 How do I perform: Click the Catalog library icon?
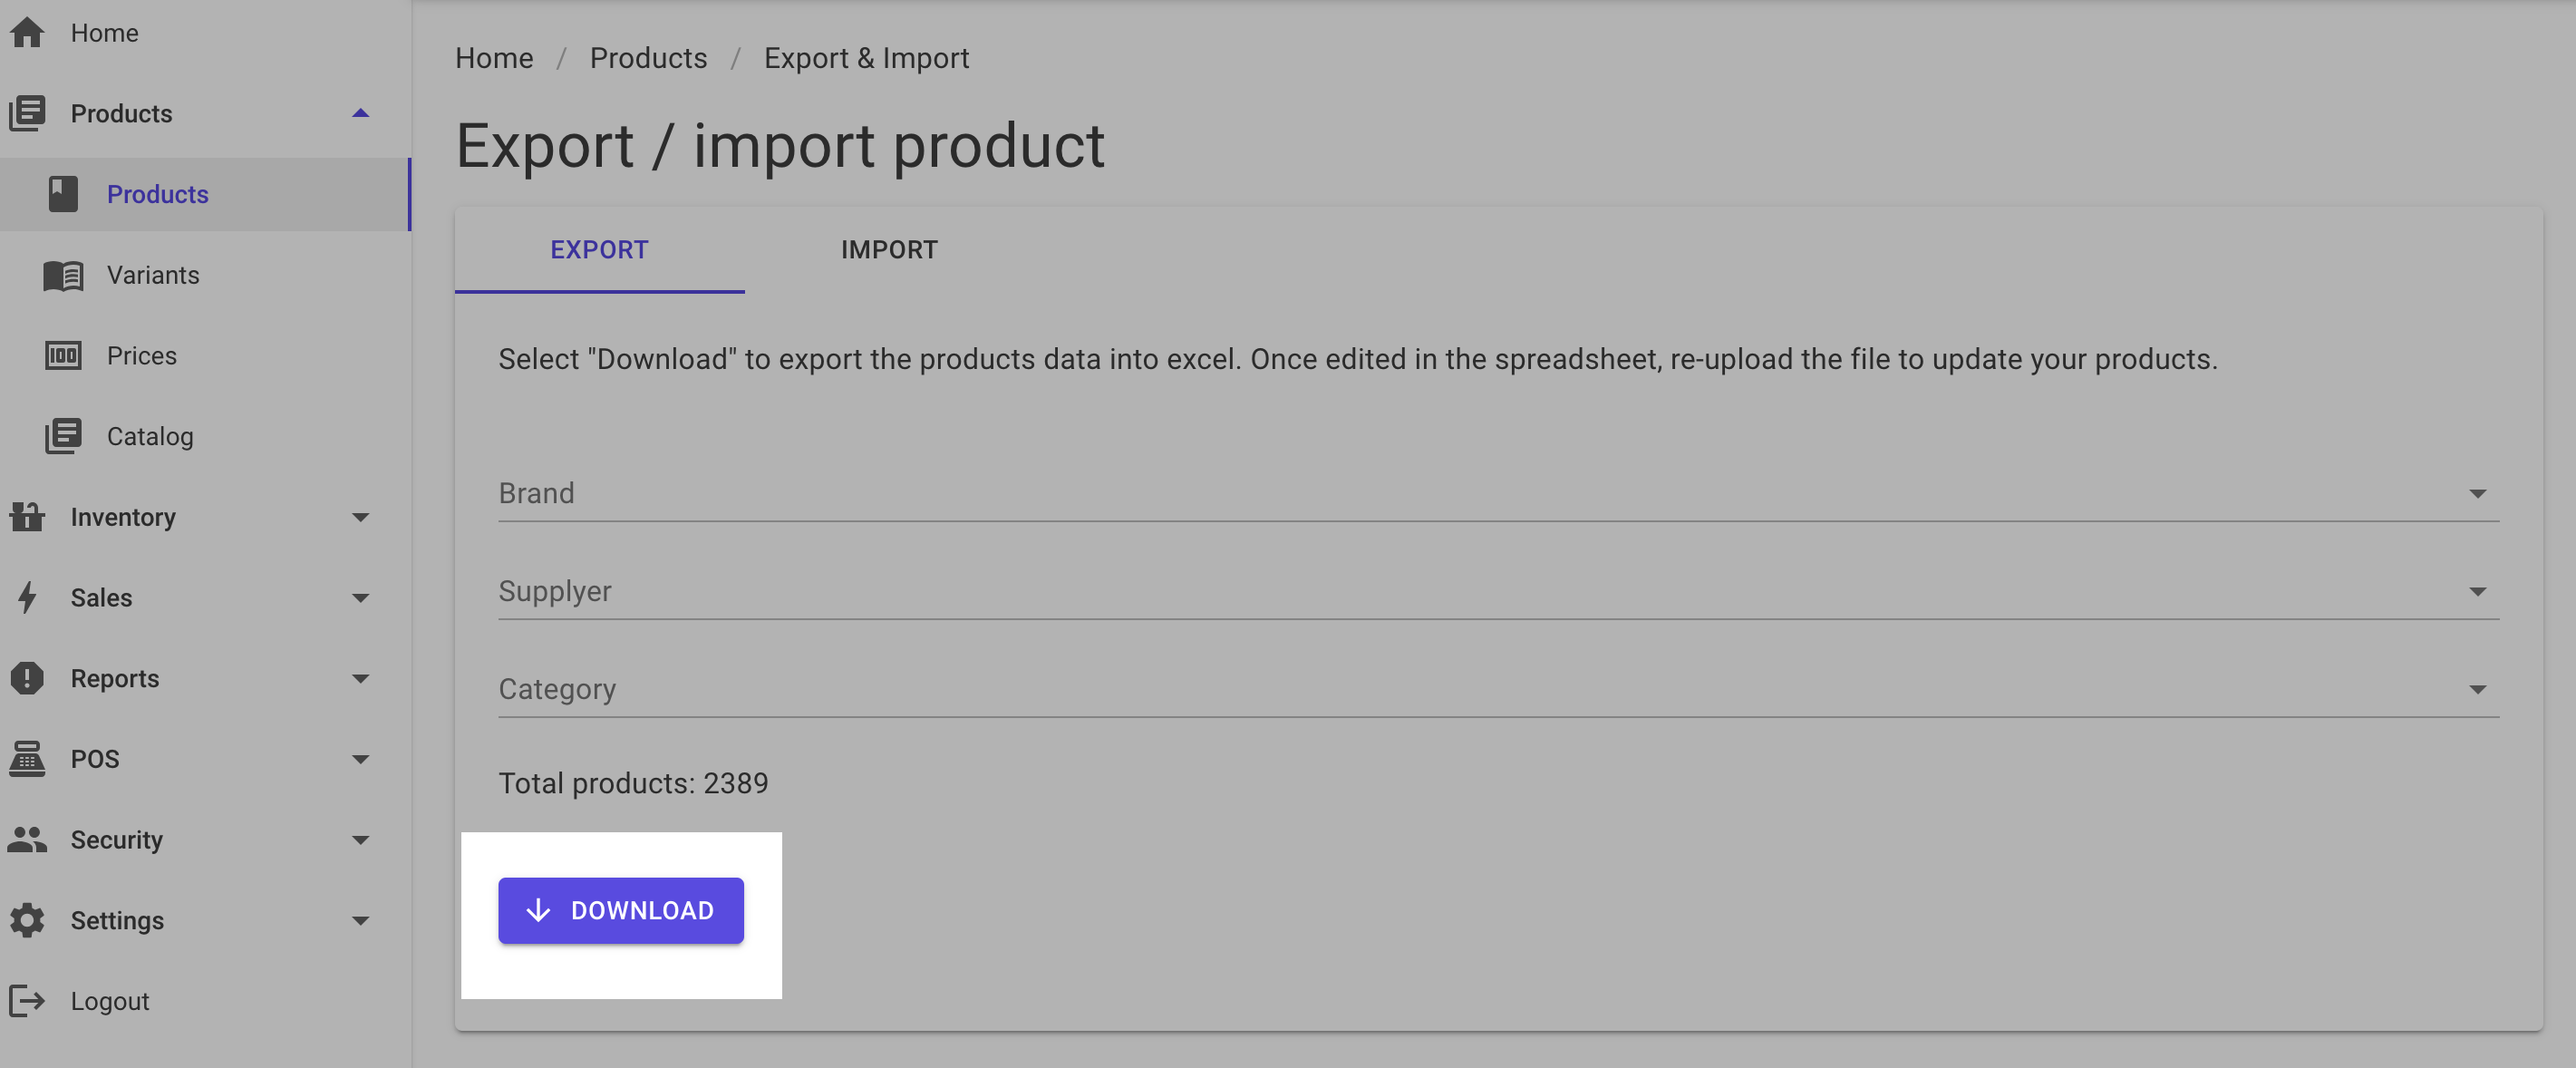pos(63,436)
